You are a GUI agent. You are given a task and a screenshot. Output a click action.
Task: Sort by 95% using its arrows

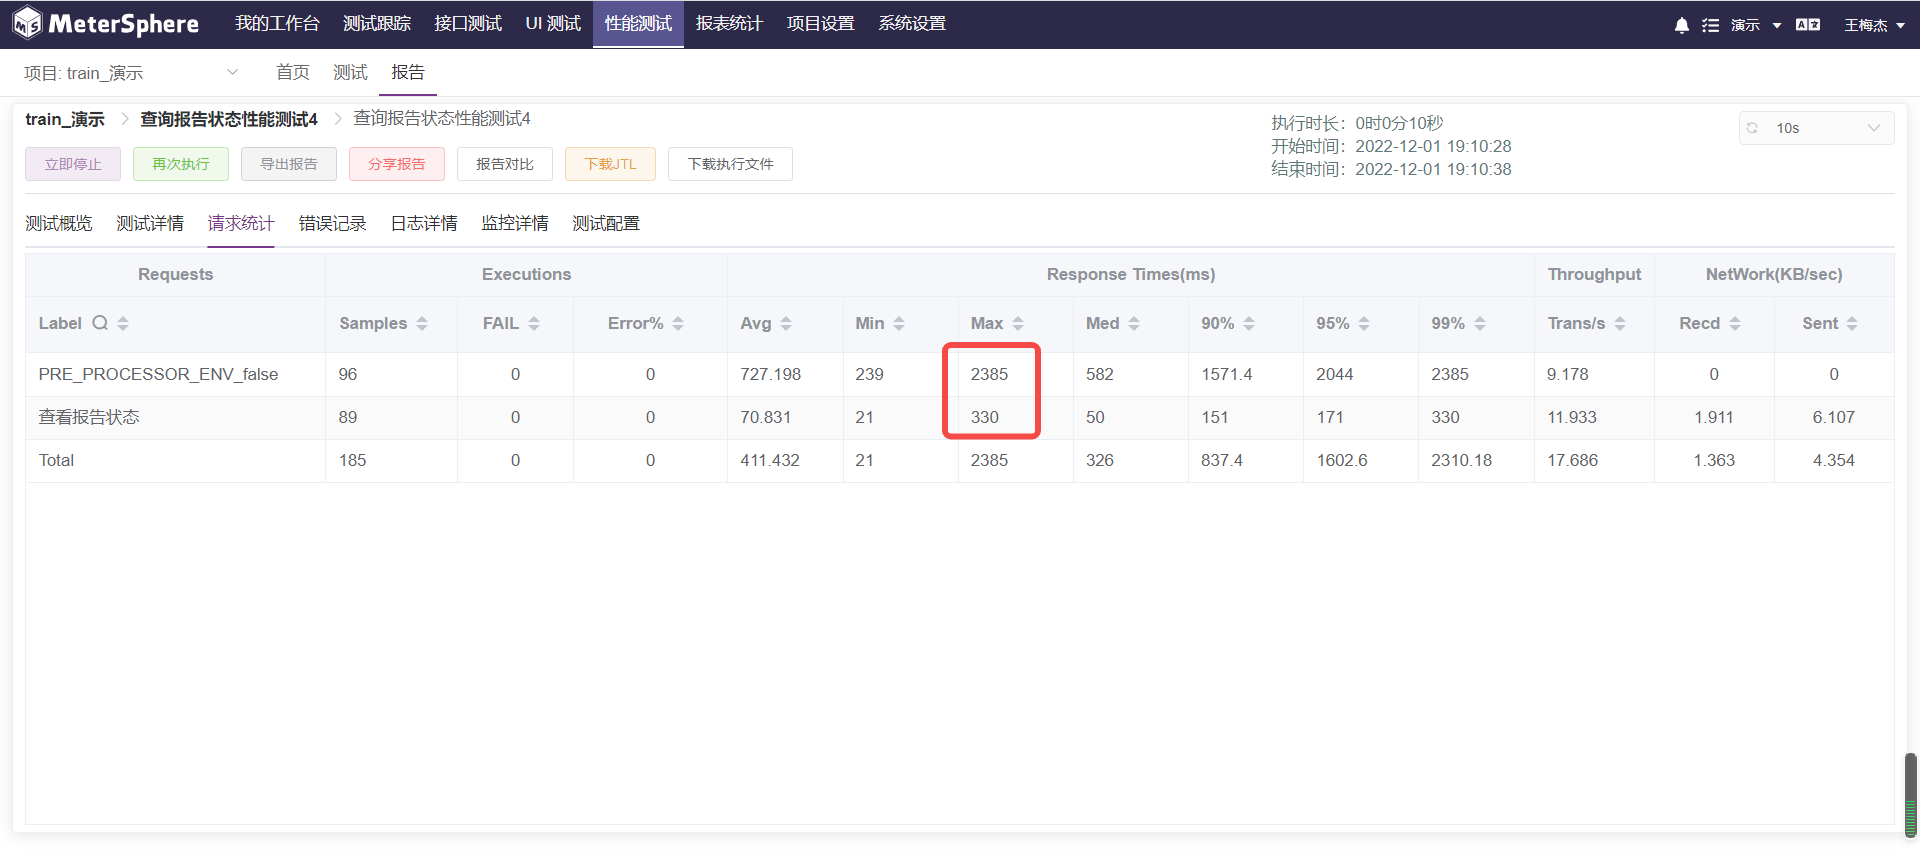point(1364,323)
